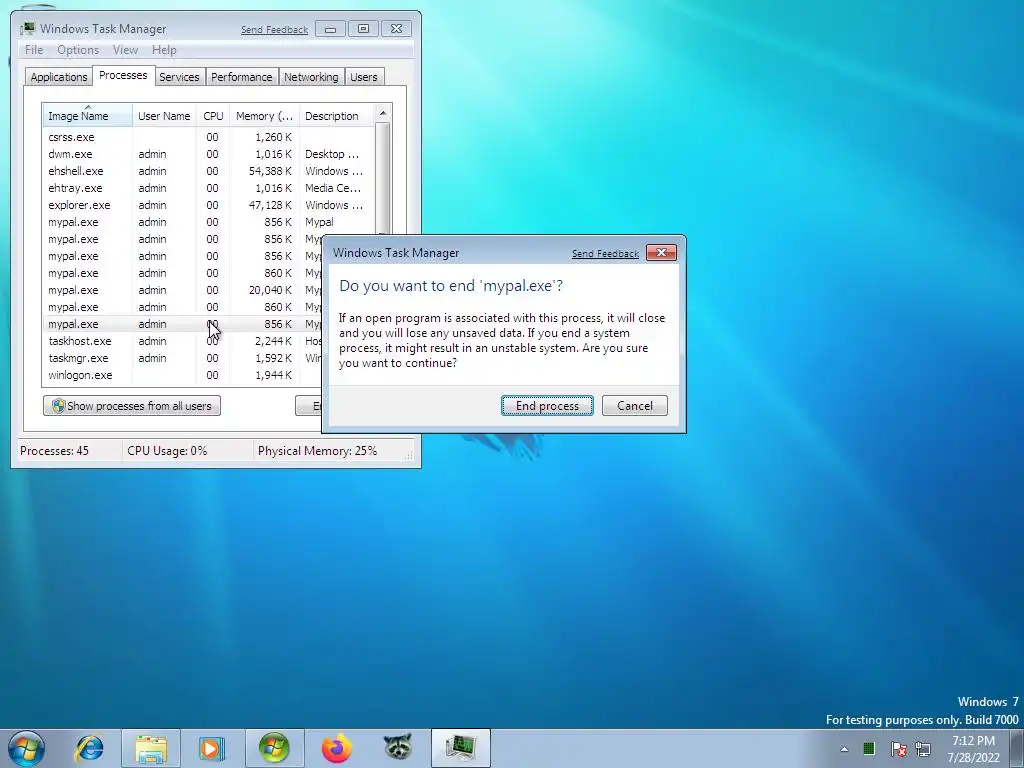Sort by User Name column header

point(165,116)
